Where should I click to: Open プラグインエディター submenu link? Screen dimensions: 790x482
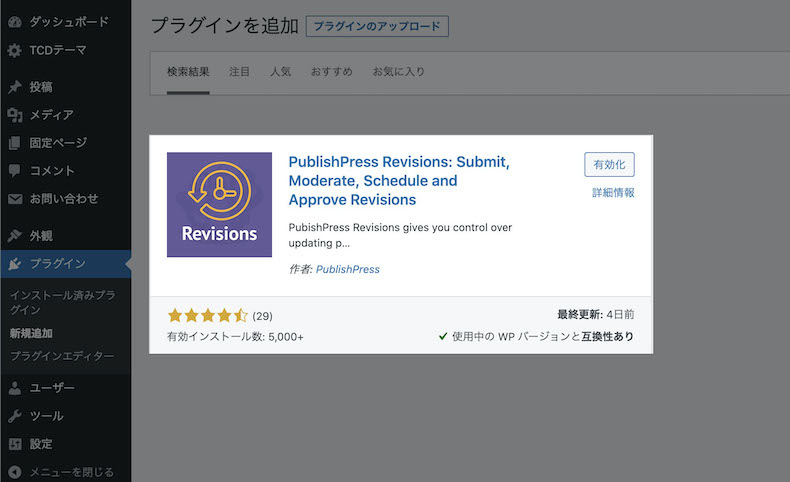pos(62,356)
